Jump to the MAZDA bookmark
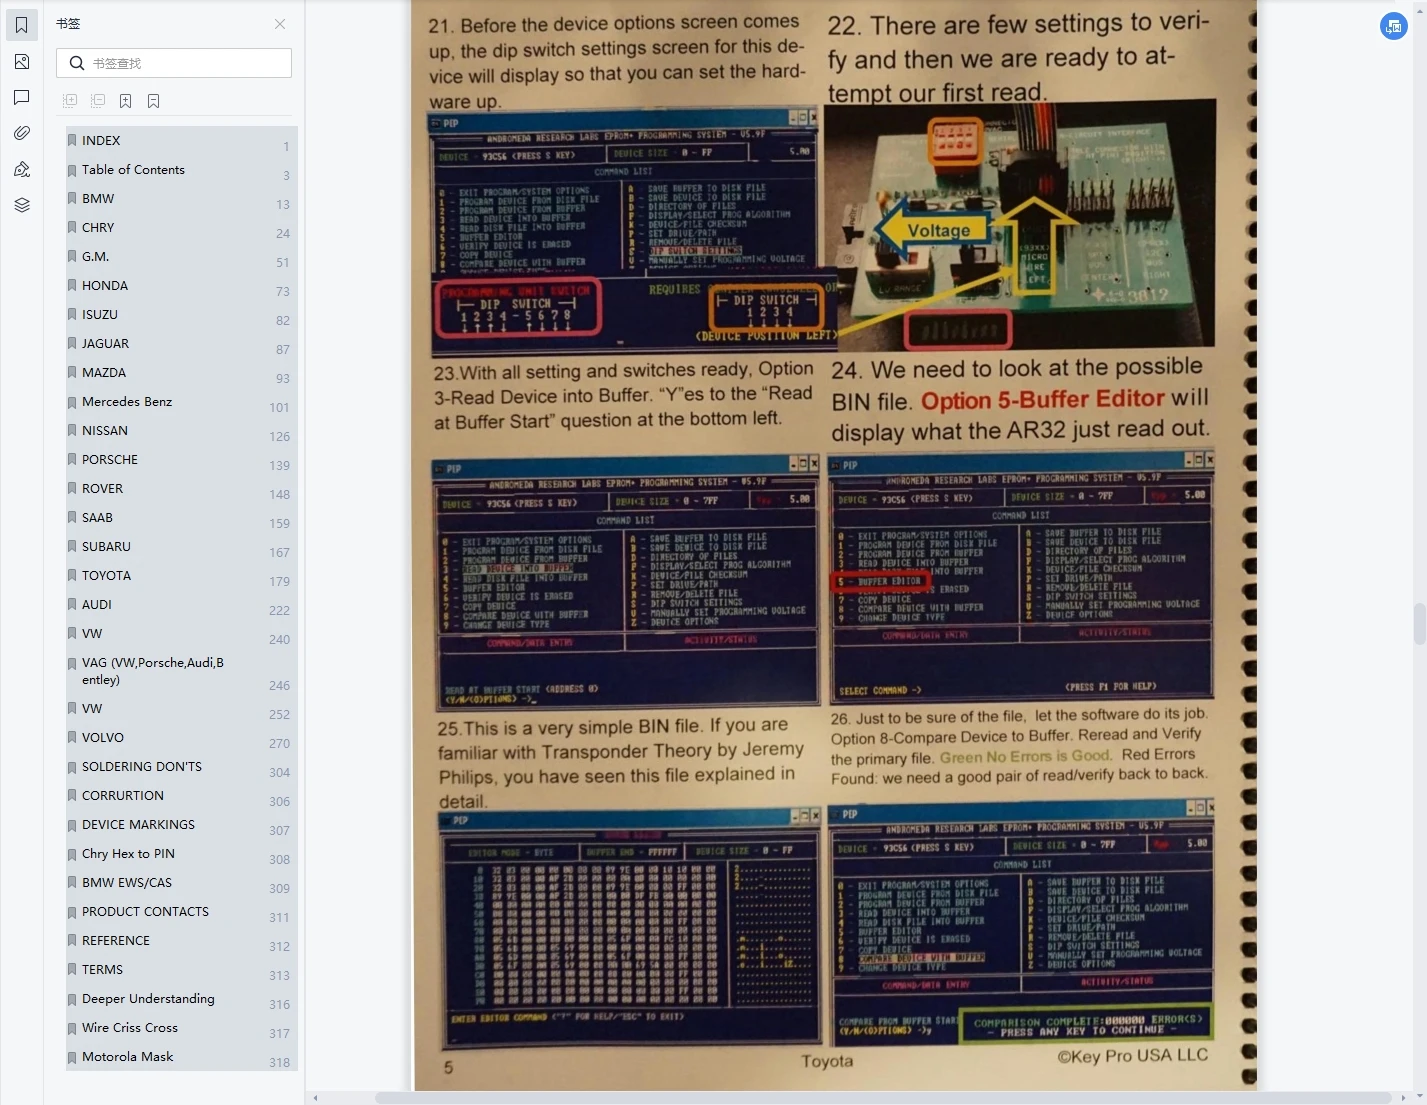 182,373
